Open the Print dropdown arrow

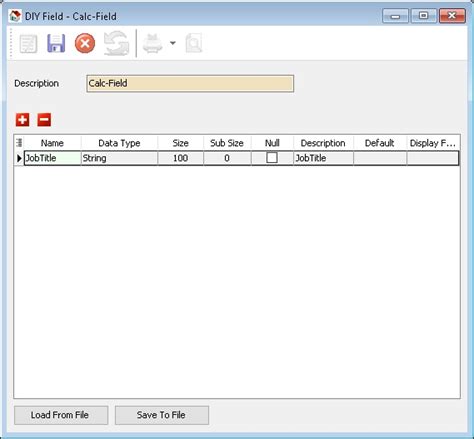[x=173, y=43]
